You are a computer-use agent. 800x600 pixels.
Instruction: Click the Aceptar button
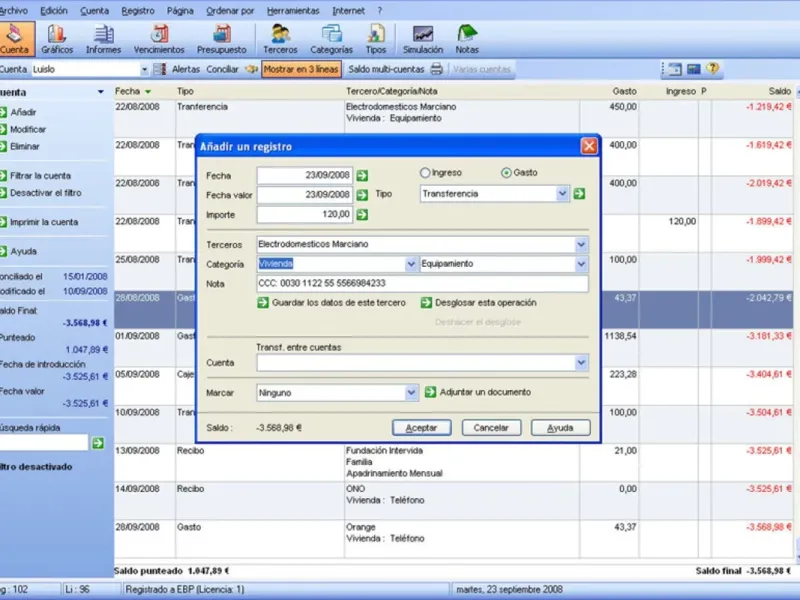[x=421, y=428]
